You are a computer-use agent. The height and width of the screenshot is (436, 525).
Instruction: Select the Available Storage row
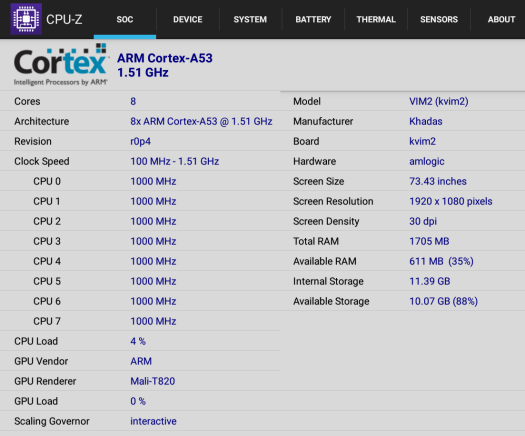[x=402, y=301]
